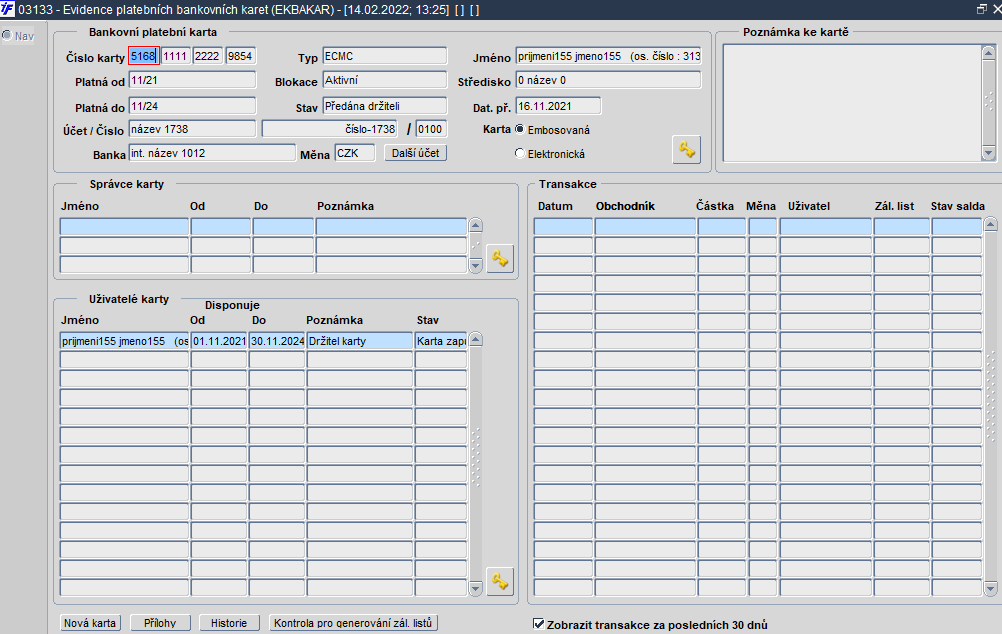Click Kontrola pro generování zál. listů button
This screenshot has height=634, width=1002.
[353, 622]
